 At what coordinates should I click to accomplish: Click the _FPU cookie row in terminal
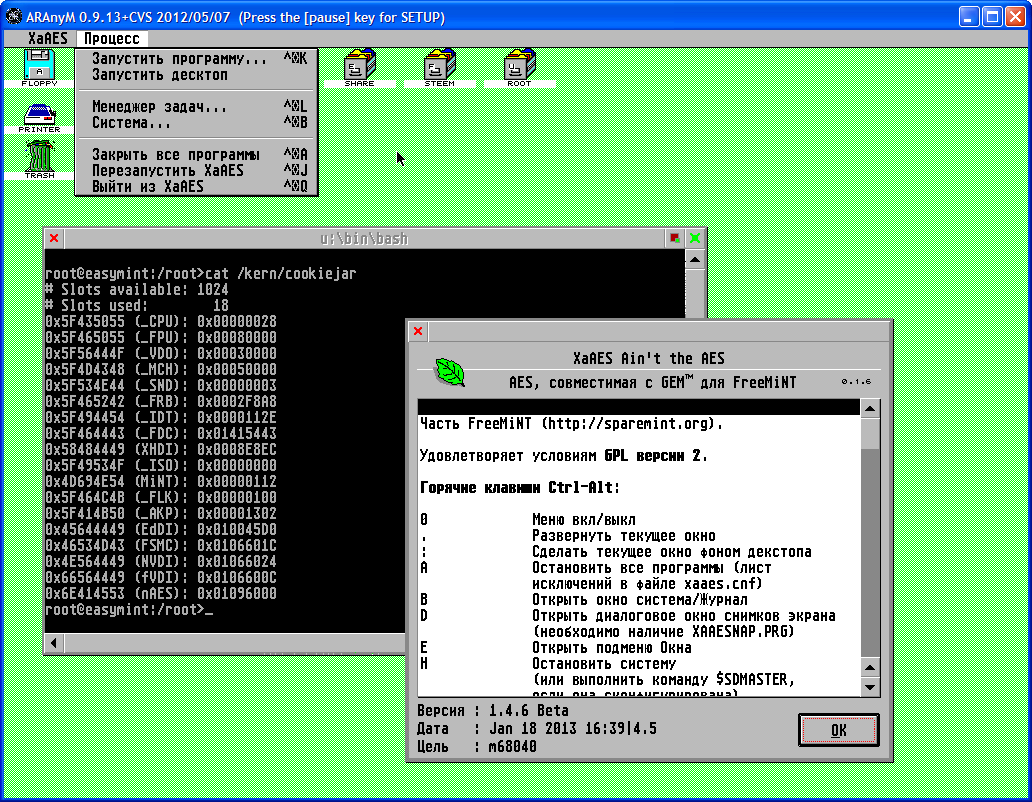[161, 338]
